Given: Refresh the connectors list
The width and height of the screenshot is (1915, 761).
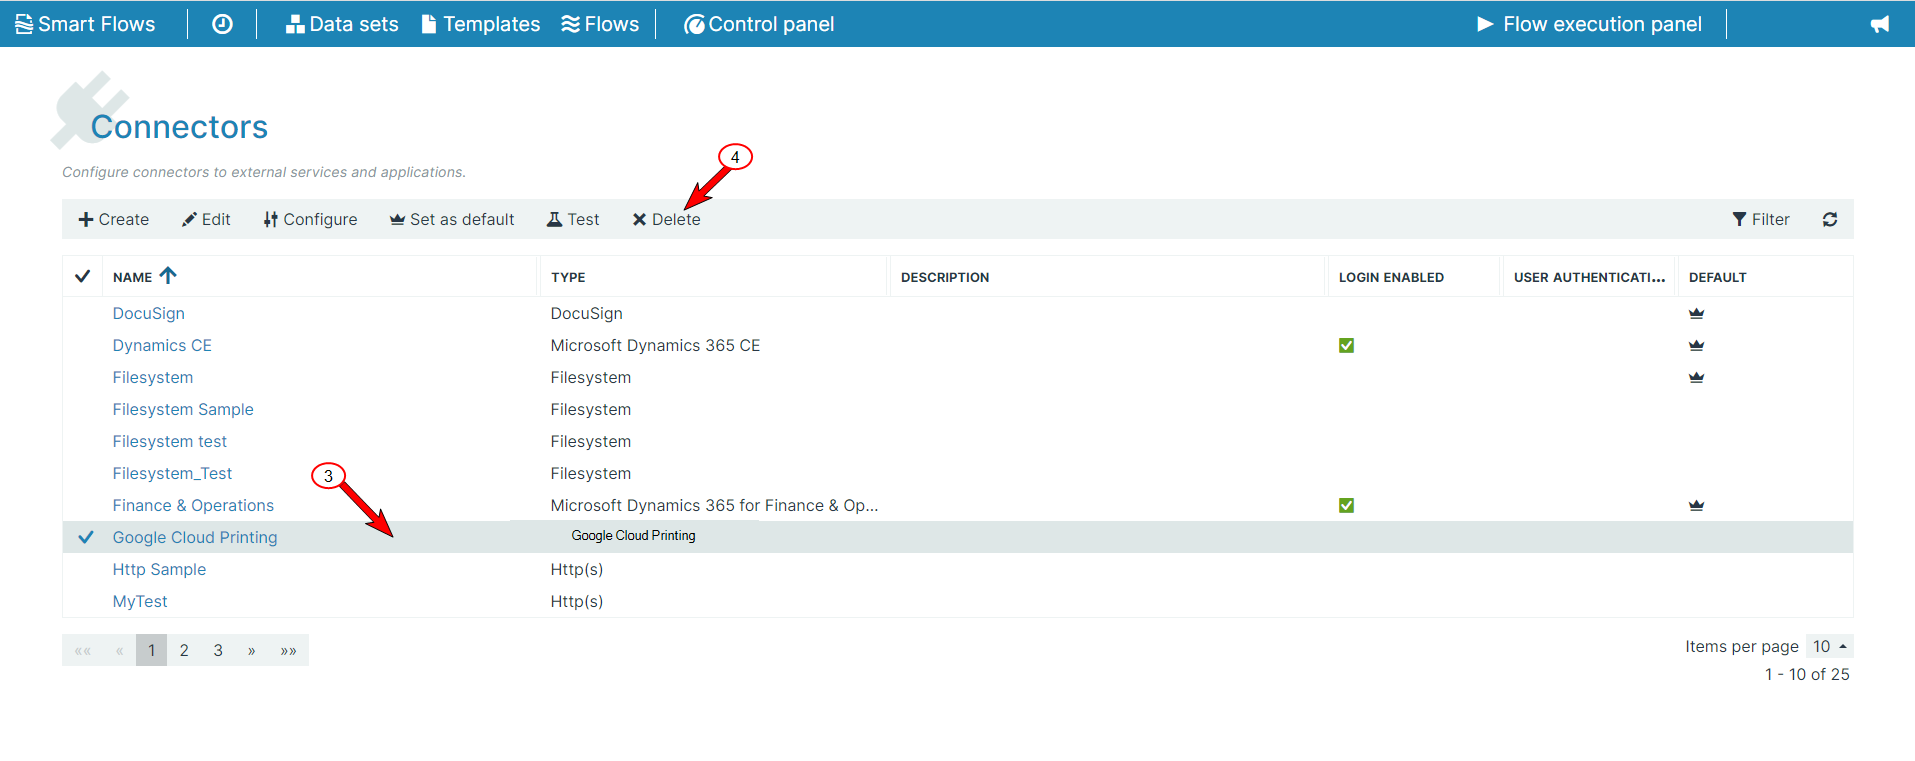Looking at the screenshot, I should pyautogui.click(x=1830, y=219).
